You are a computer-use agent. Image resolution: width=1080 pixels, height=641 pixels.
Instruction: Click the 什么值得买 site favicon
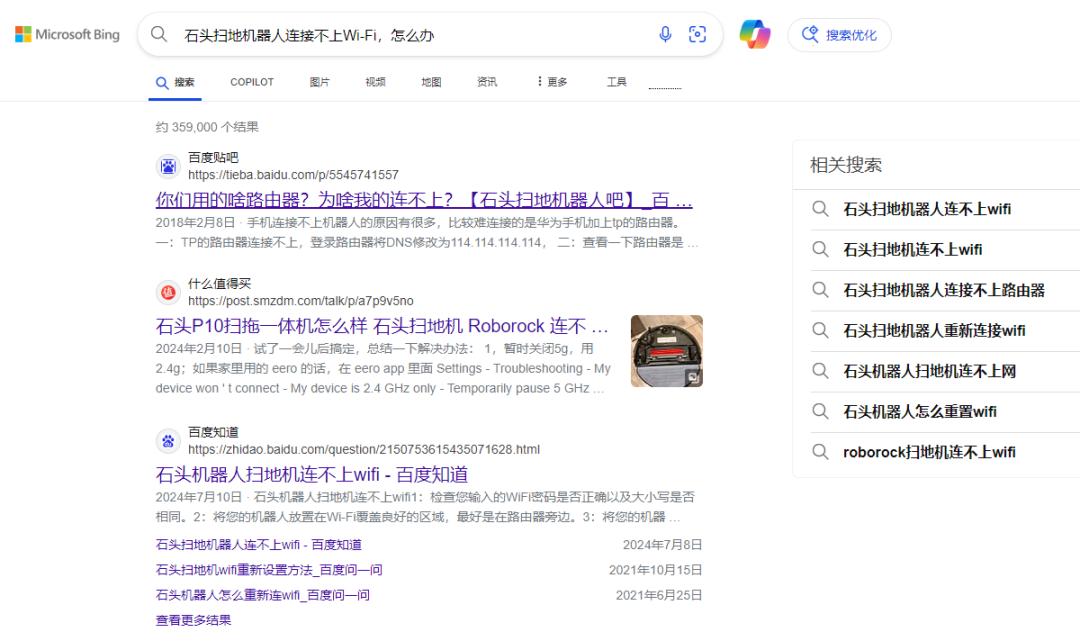point(168,292)
